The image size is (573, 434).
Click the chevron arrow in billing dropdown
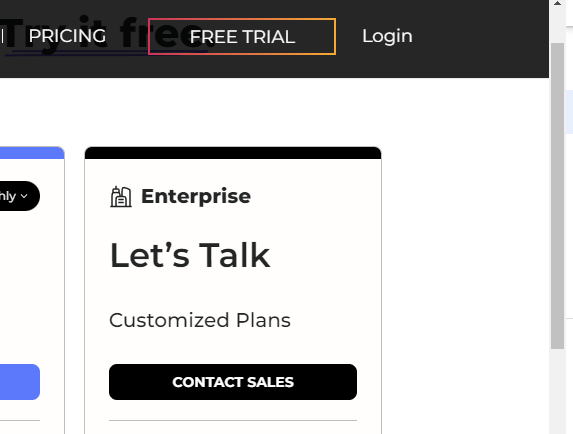point(24,196)
